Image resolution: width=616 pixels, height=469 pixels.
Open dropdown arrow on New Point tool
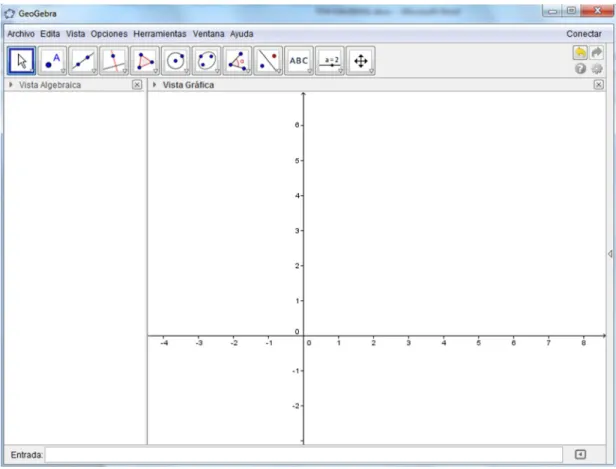pyautogui.click(x=63, y=71)
